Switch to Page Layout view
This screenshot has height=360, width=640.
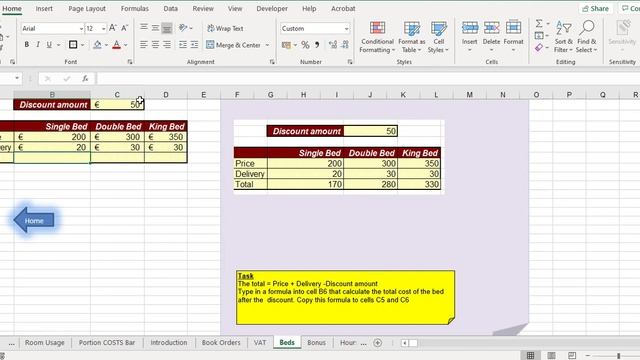click(x=551, y=355)
